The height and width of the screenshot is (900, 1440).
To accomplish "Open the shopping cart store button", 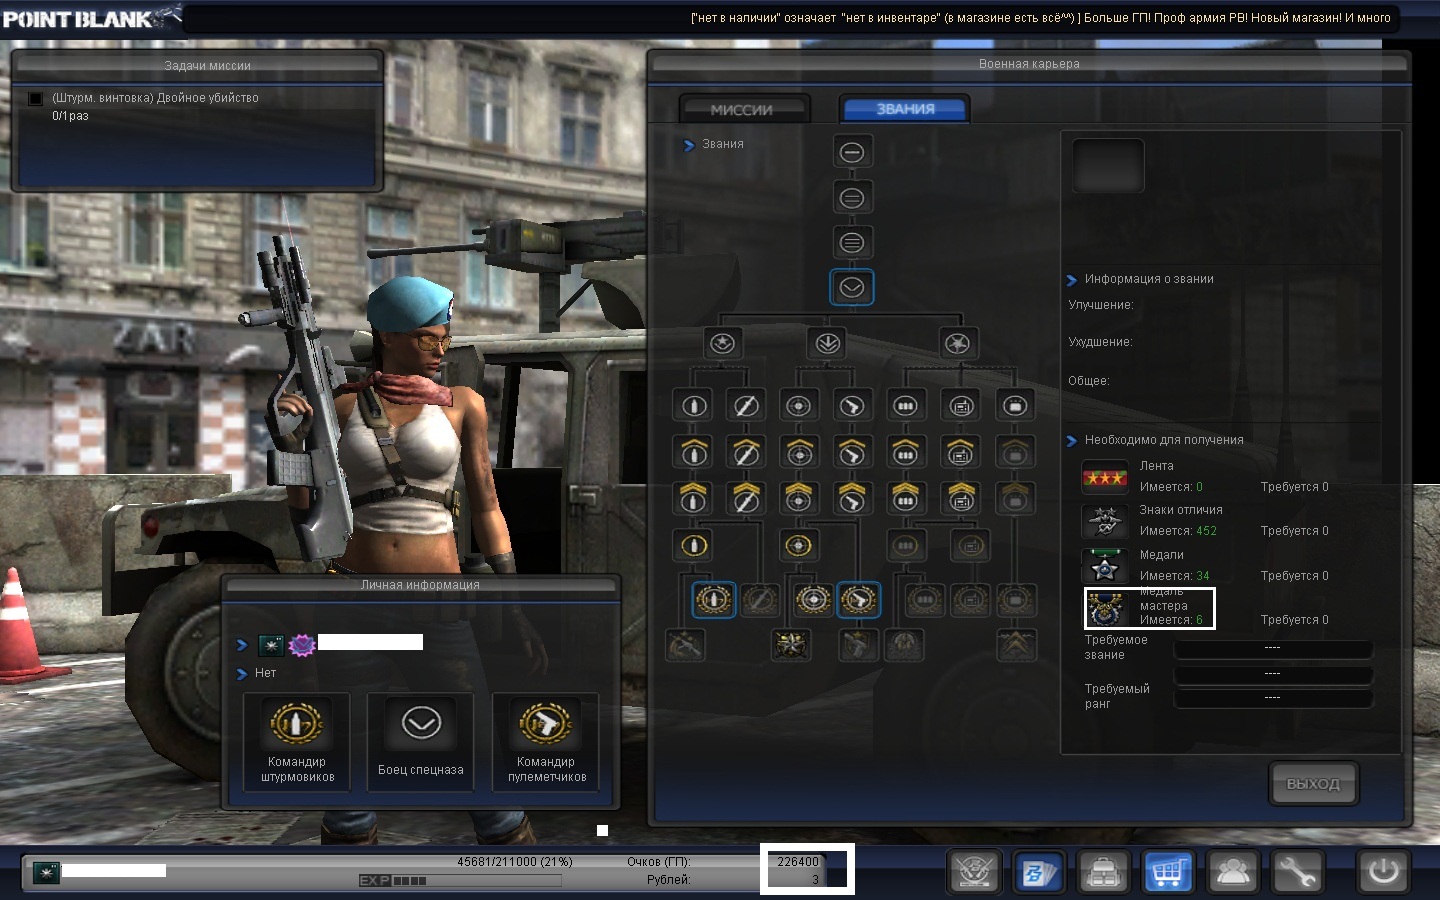I will click(1168, 872).
